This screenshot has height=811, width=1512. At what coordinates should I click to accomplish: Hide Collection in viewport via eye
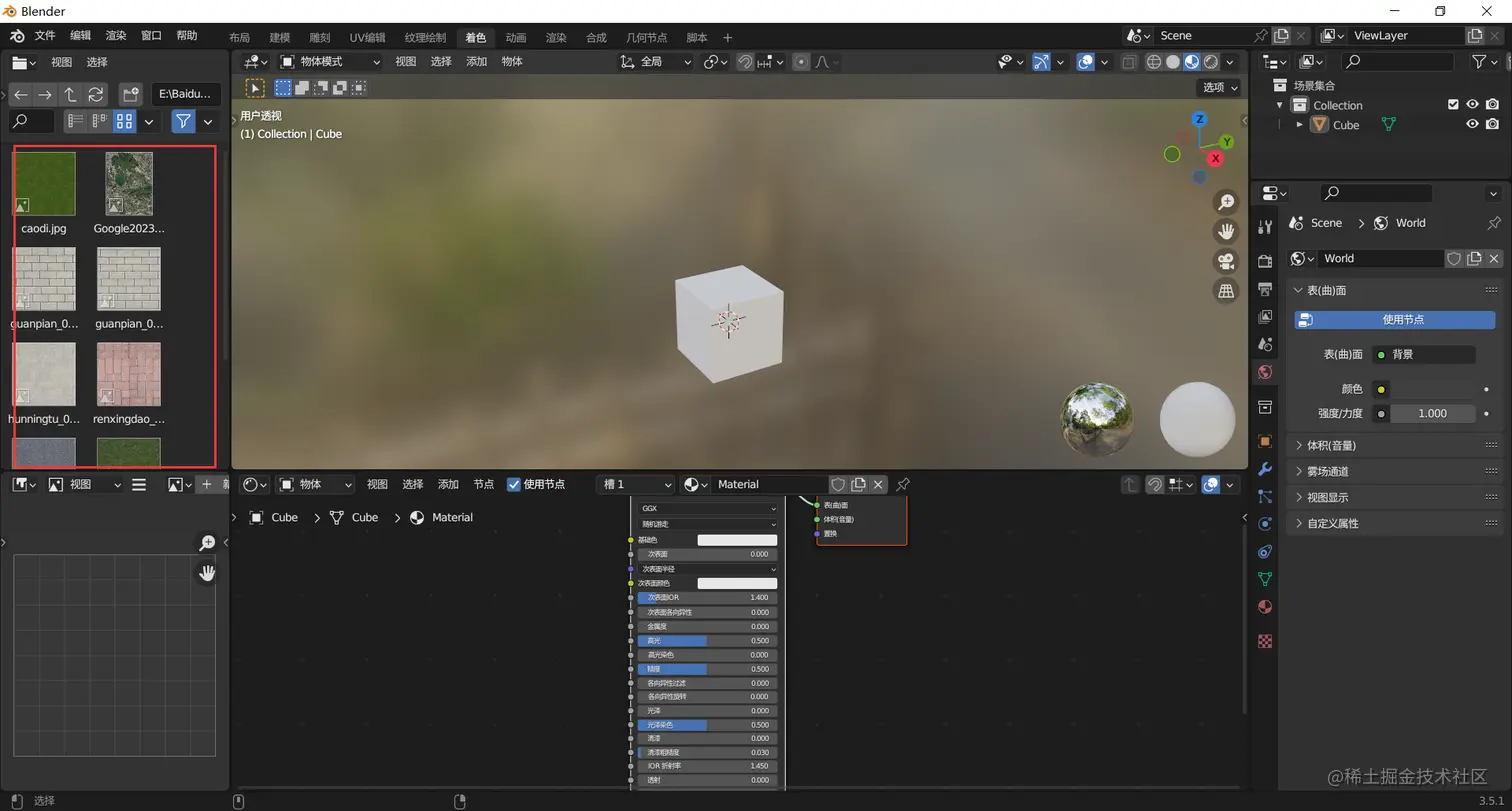tap(1472, 105)
